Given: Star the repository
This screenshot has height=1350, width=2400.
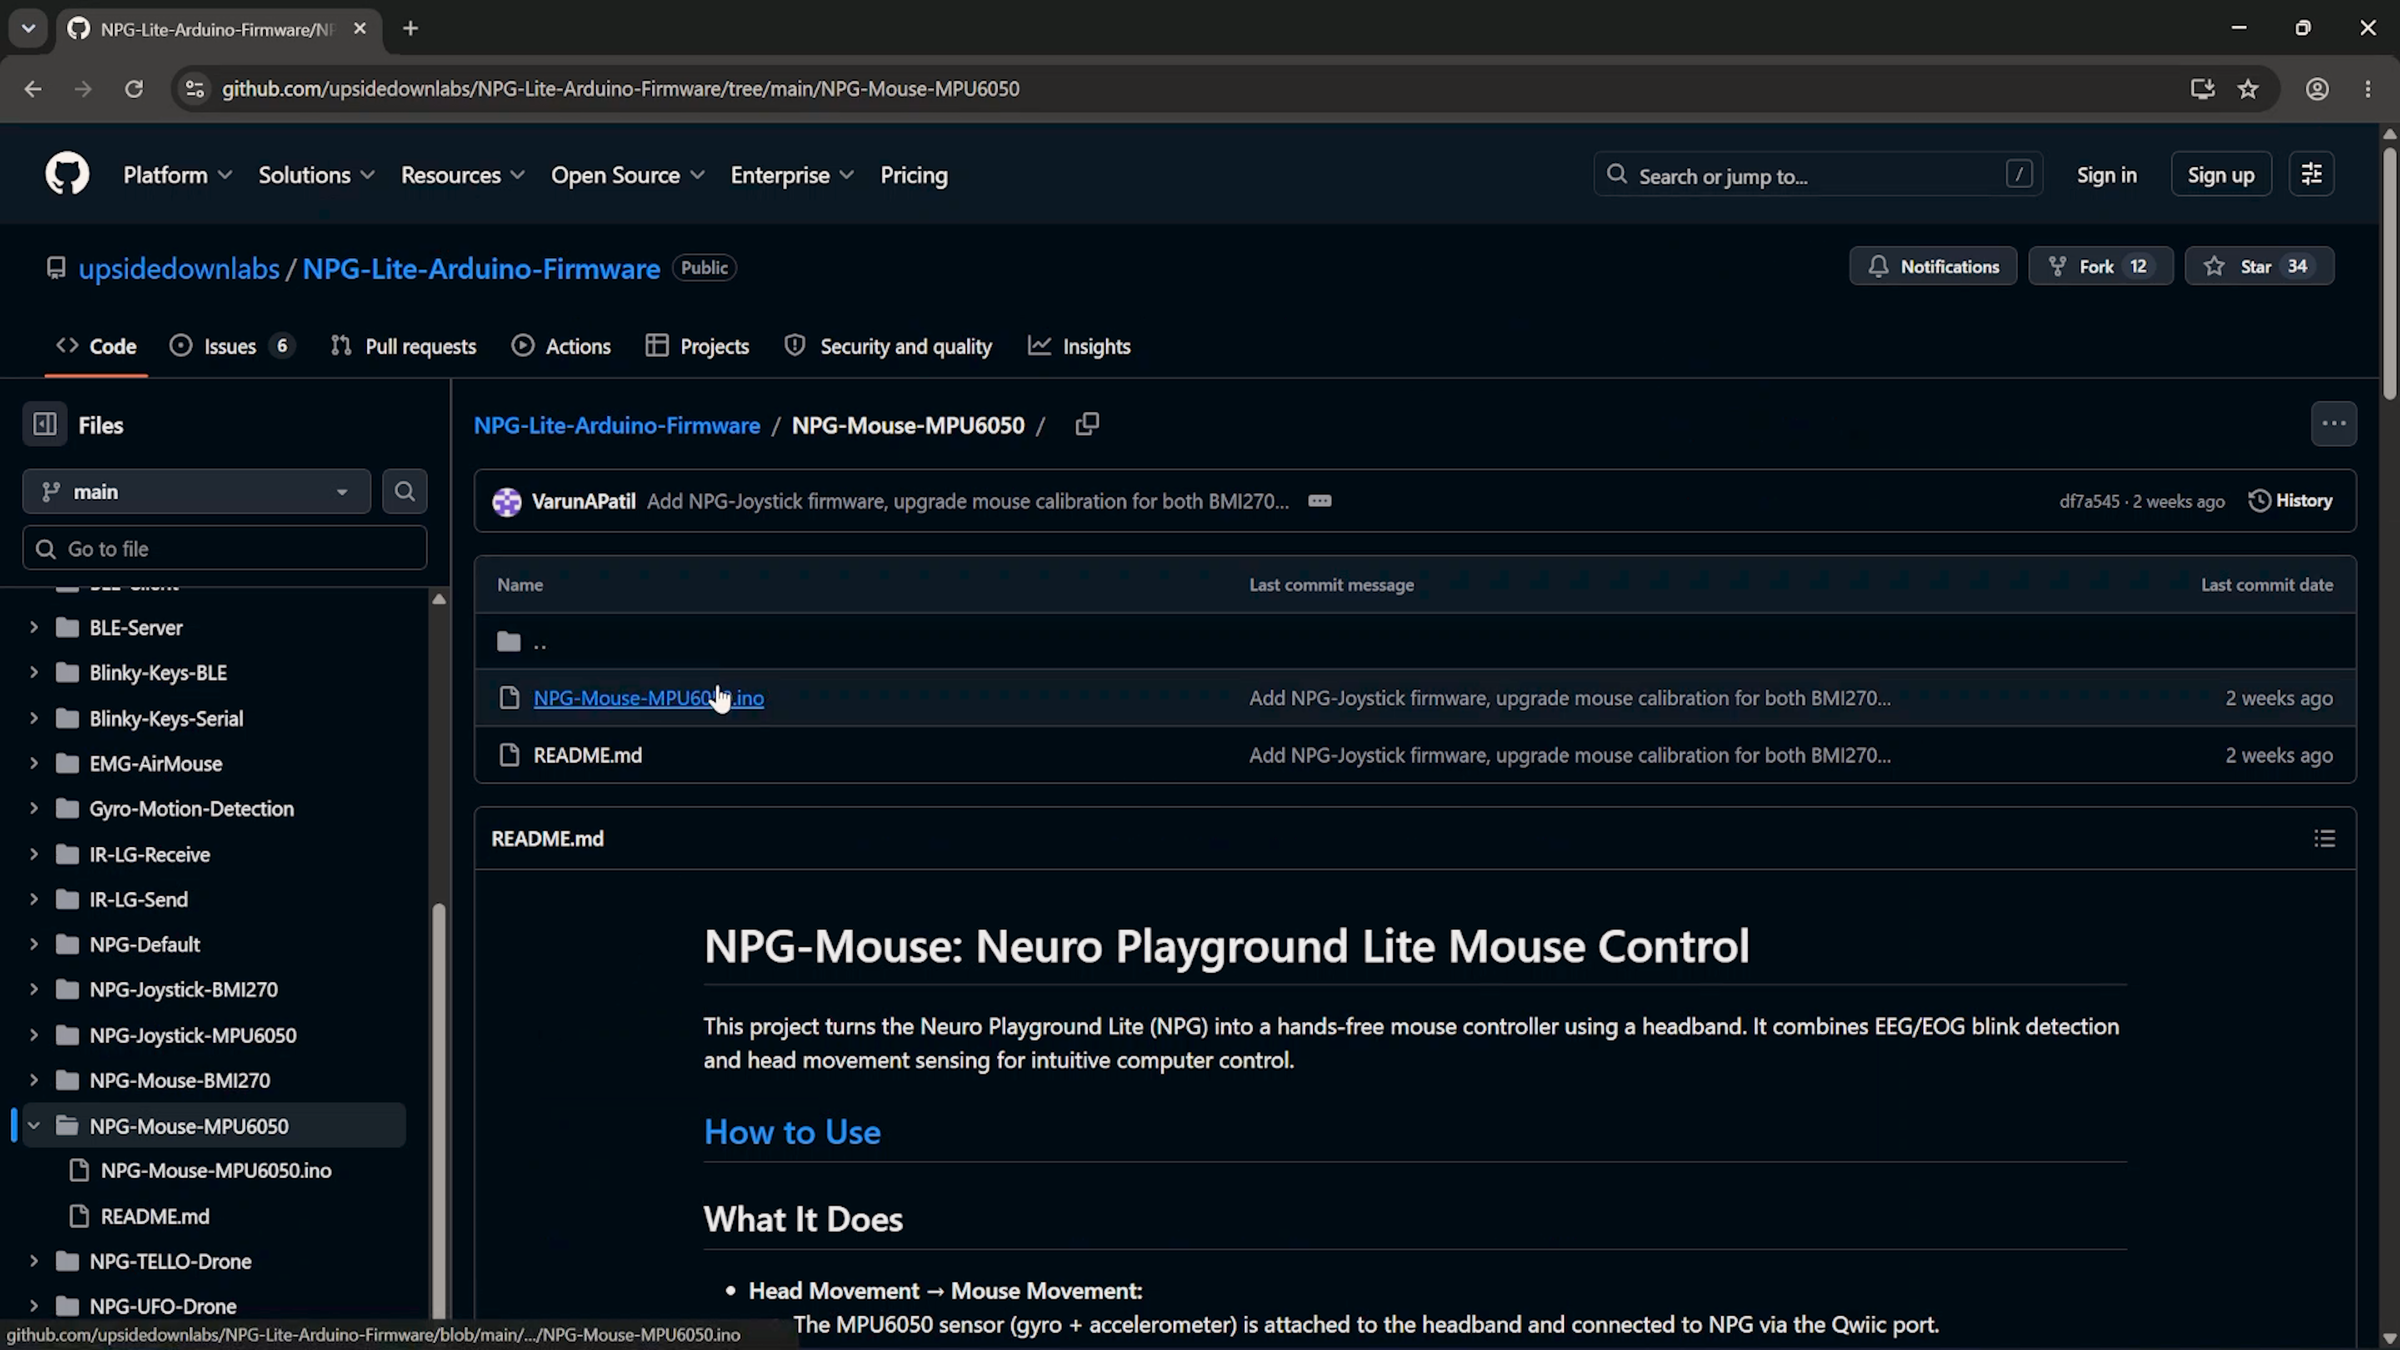Looking at the screenshot, I should coord(2259,267).
